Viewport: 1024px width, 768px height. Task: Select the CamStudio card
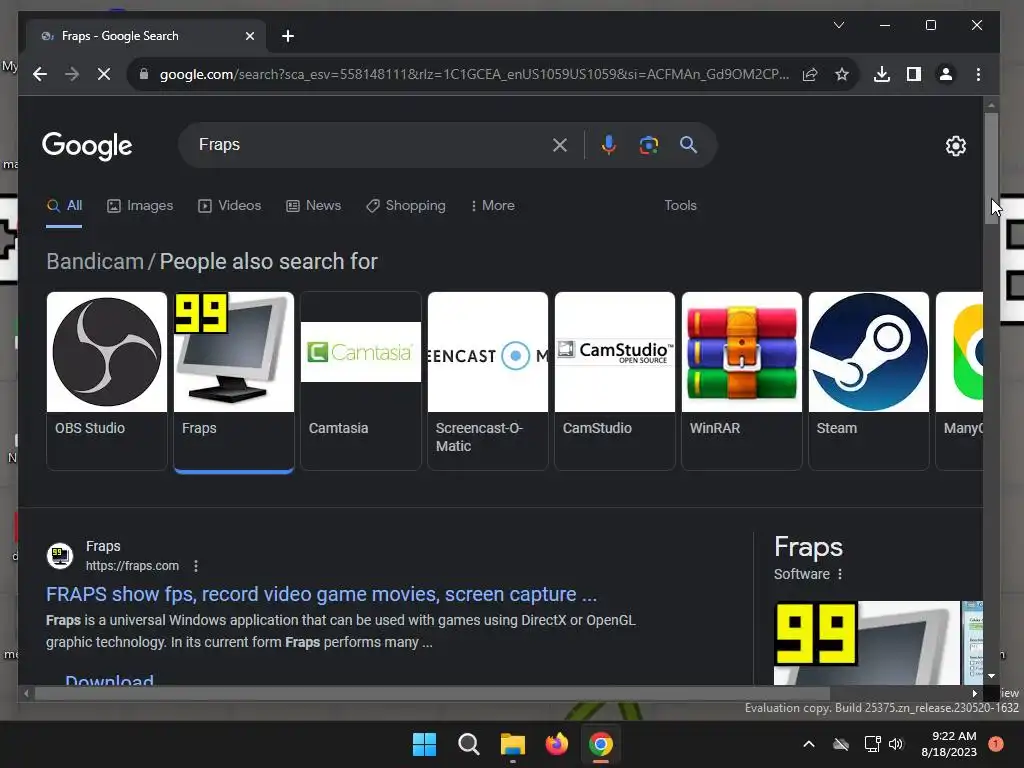point(615,381)
